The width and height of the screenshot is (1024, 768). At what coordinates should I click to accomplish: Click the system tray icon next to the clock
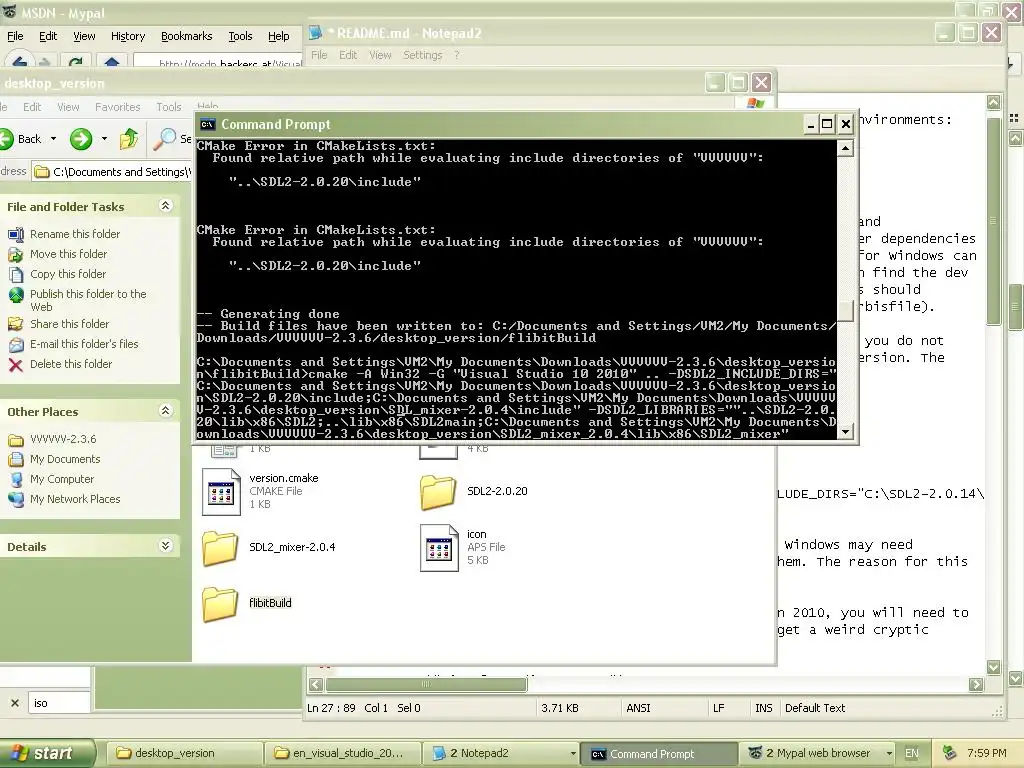pos(950,753)
